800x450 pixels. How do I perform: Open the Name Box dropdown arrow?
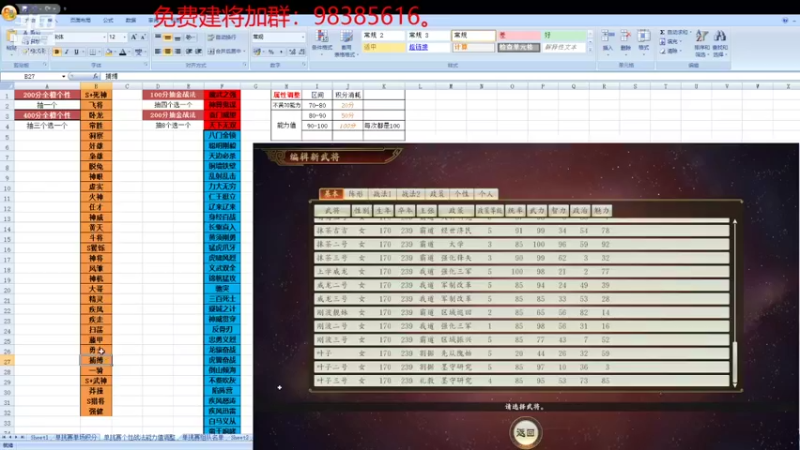(63, 77)
